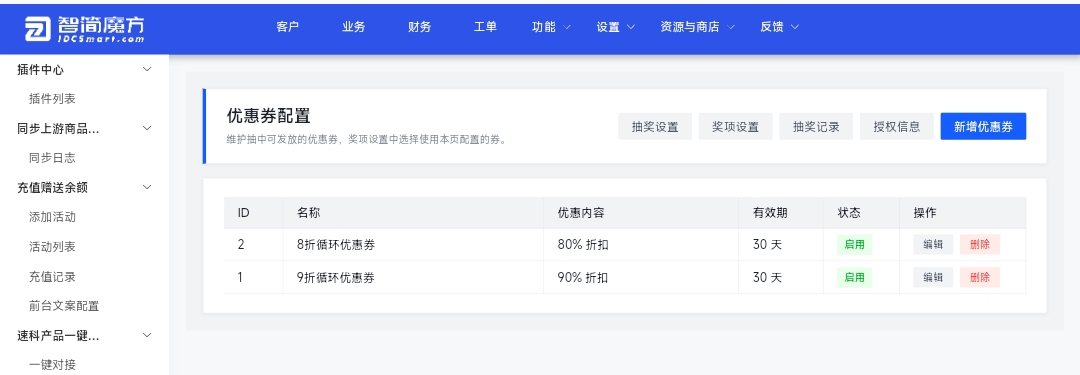The width and height of the screenshot is (1080, 375).
Task: Open 前台文案配置 in the sidebar
Action: 64,305
